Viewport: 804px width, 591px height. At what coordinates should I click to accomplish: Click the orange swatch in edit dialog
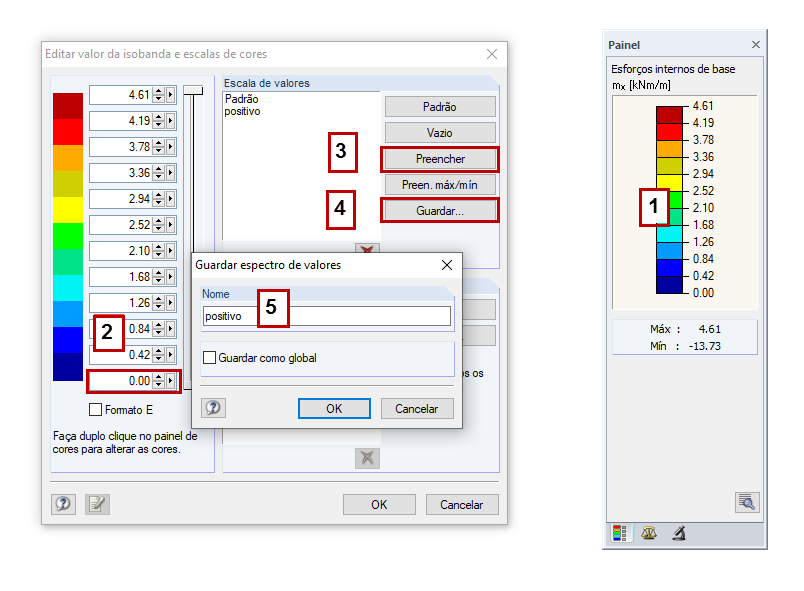point(68,158)
